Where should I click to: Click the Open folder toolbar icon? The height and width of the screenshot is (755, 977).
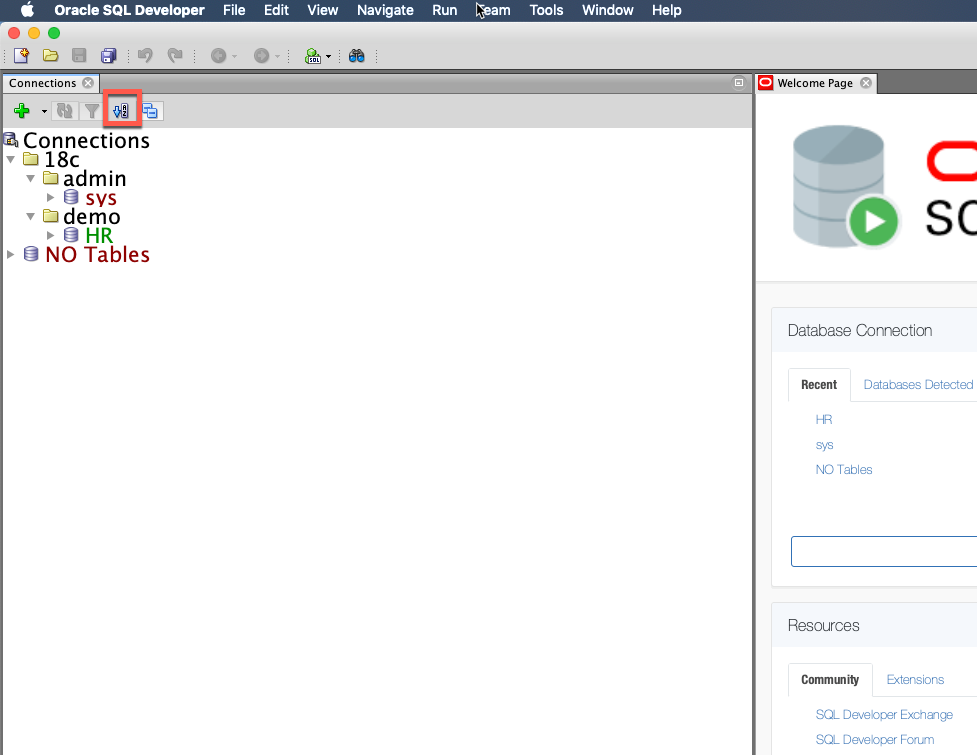click(50, 56)
